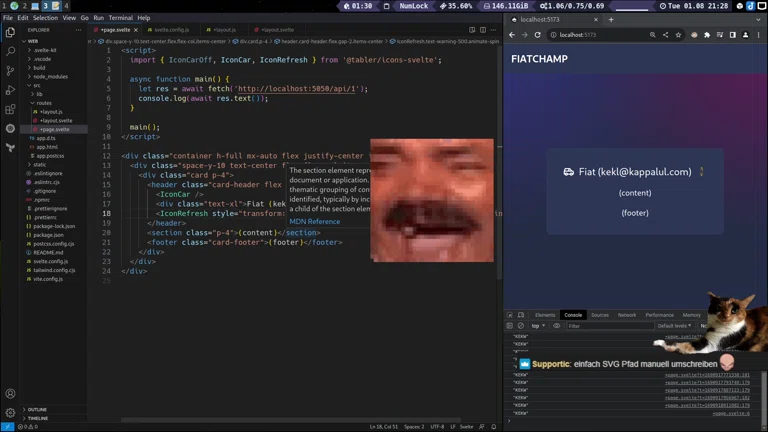Open the Source Control view
Image resolution: width=768 pixels, height=432 pixels.
(10, 71)
